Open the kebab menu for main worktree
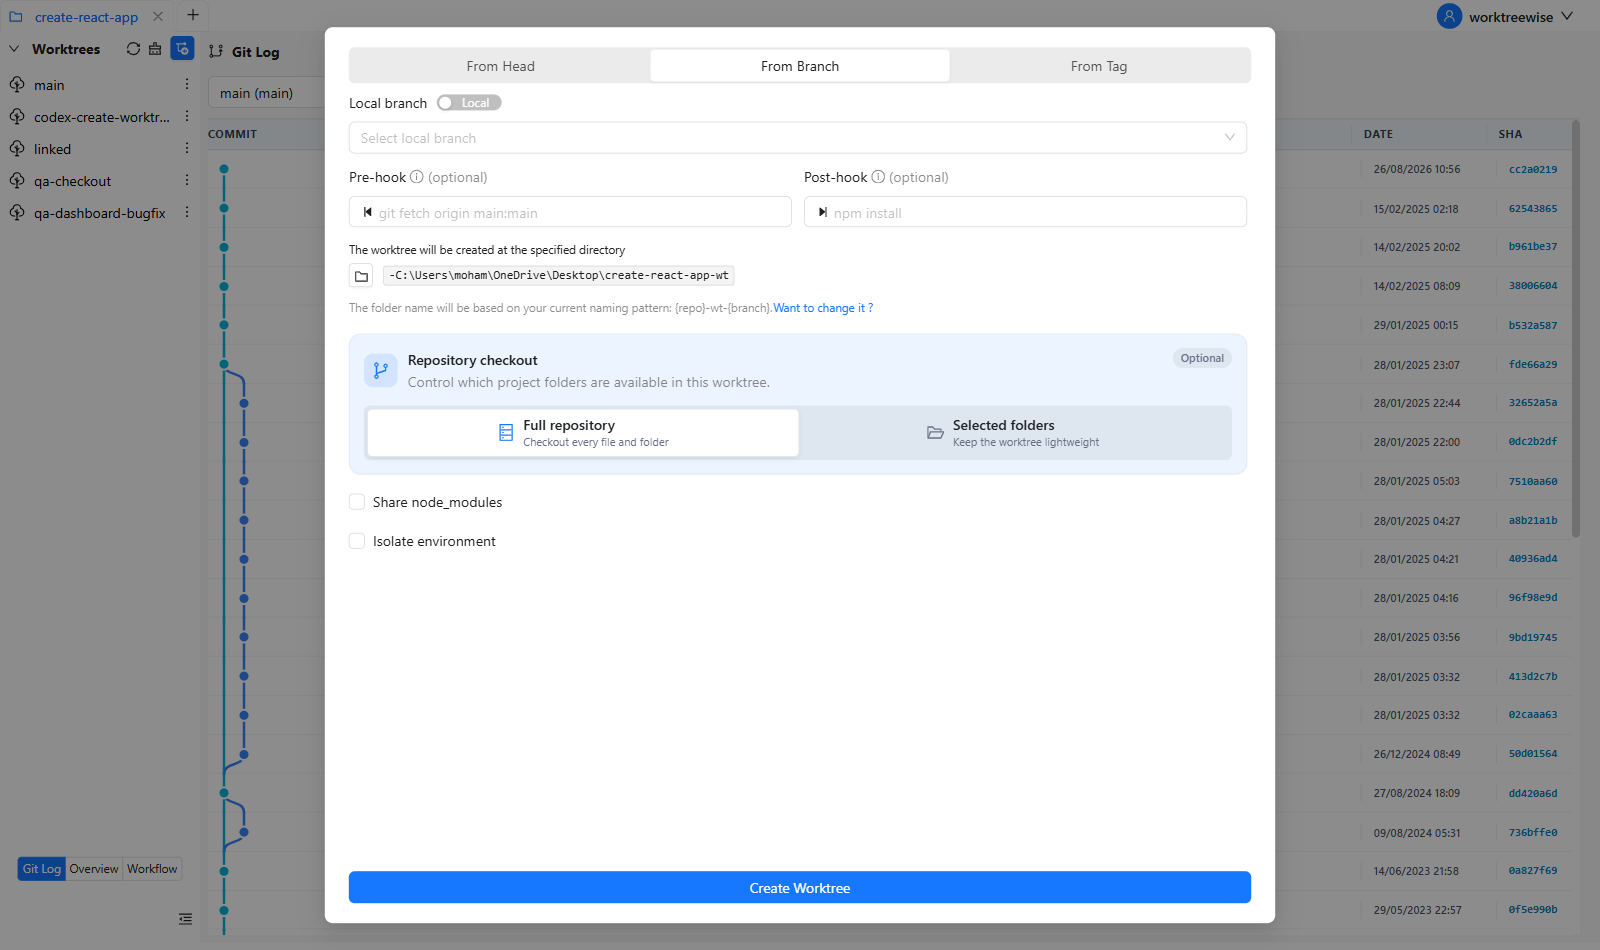The image size is (1600, 950). (187, 85)
